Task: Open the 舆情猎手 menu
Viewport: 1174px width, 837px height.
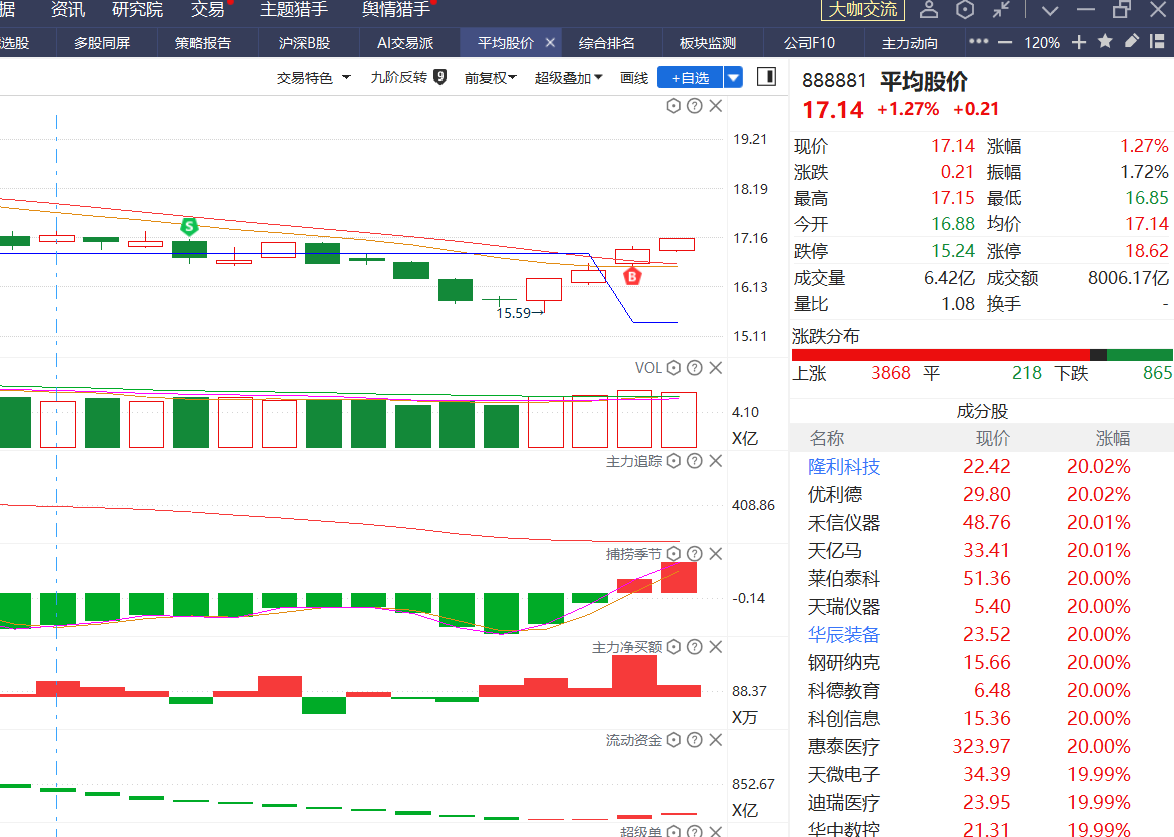Action: [396, 10]
